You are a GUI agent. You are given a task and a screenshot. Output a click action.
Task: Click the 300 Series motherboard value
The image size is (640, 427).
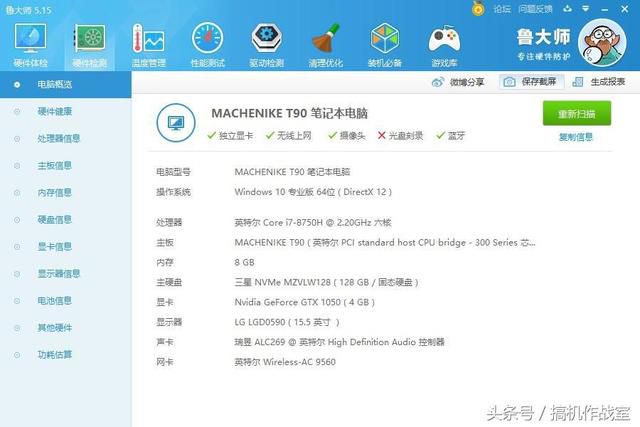pos(384,242)
